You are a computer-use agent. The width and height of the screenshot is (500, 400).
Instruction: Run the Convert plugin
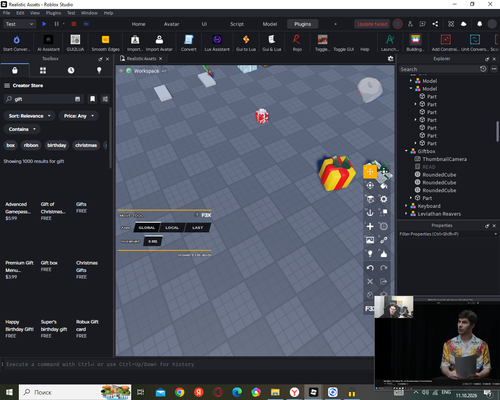[189, 43]
